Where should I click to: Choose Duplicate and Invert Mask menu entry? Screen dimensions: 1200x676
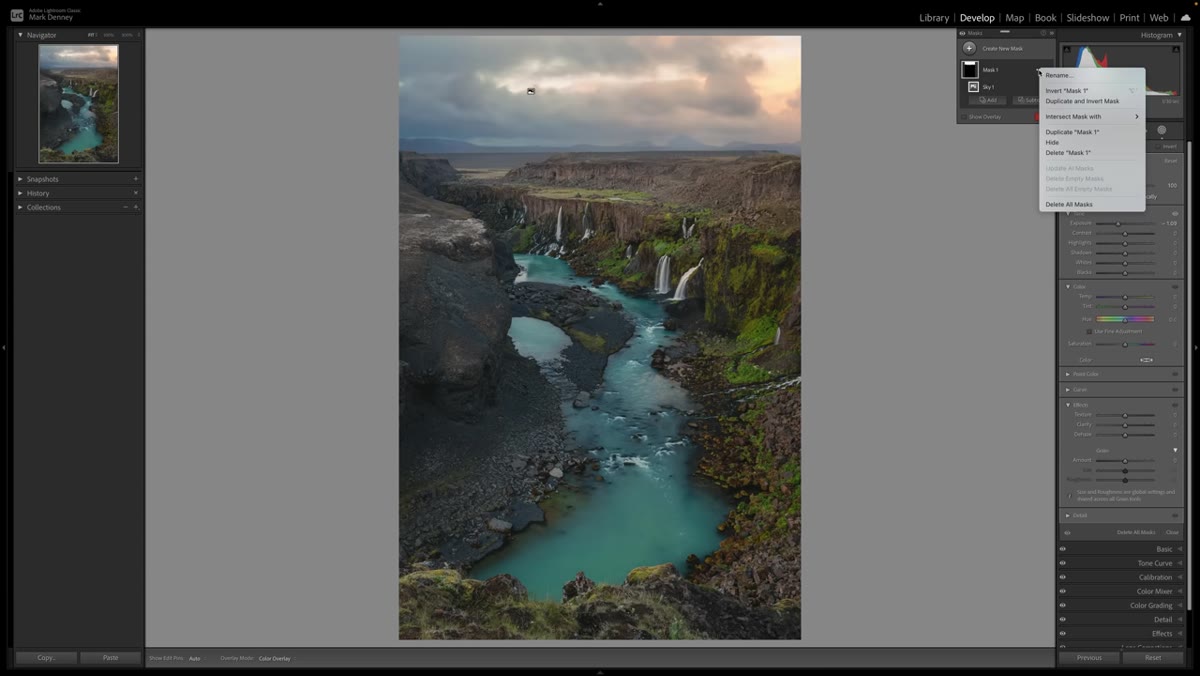[1082, 101]
